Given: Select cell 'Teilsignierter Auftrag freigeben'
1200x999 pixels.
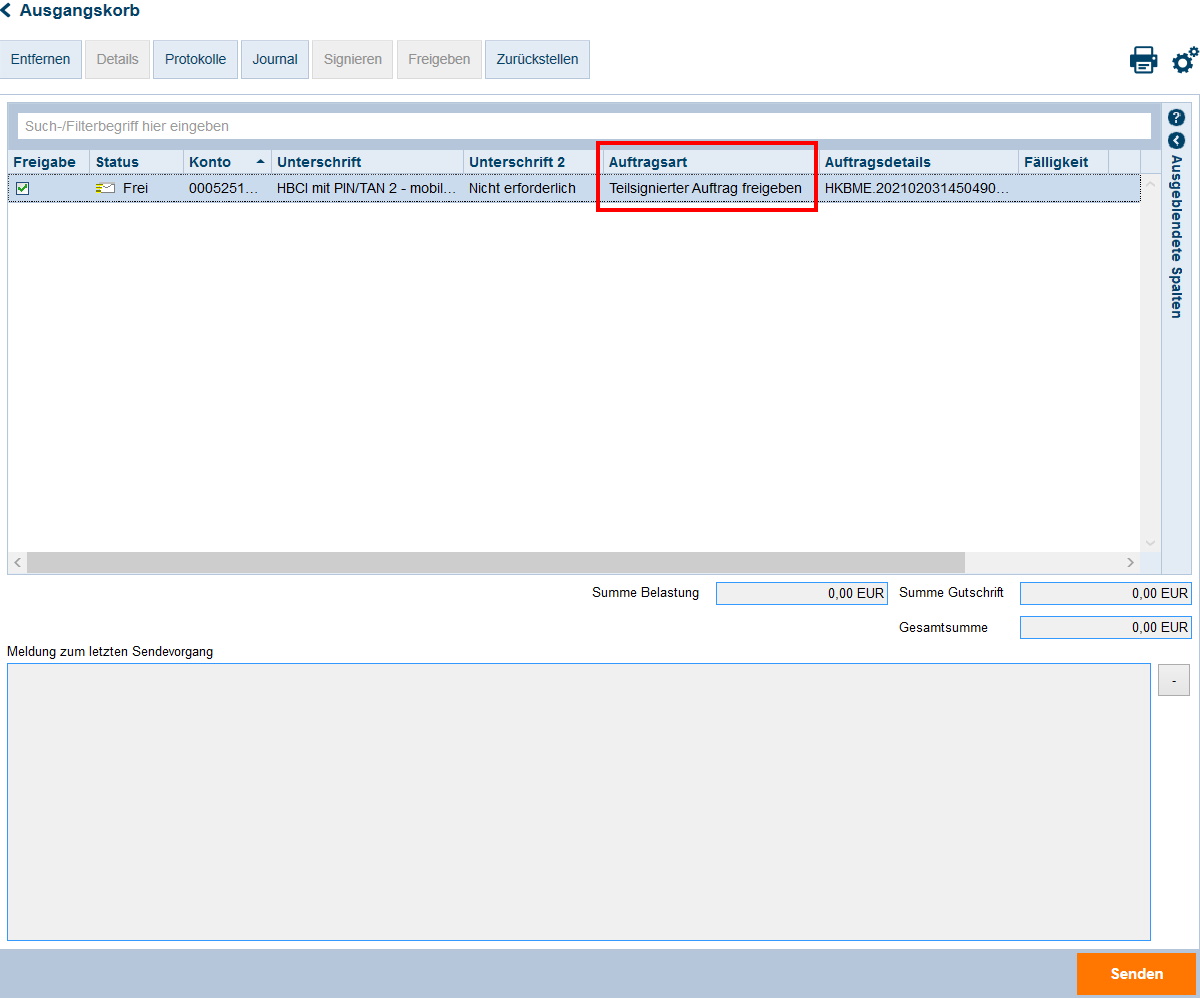Looking at the screenshot, I should 711,188.
